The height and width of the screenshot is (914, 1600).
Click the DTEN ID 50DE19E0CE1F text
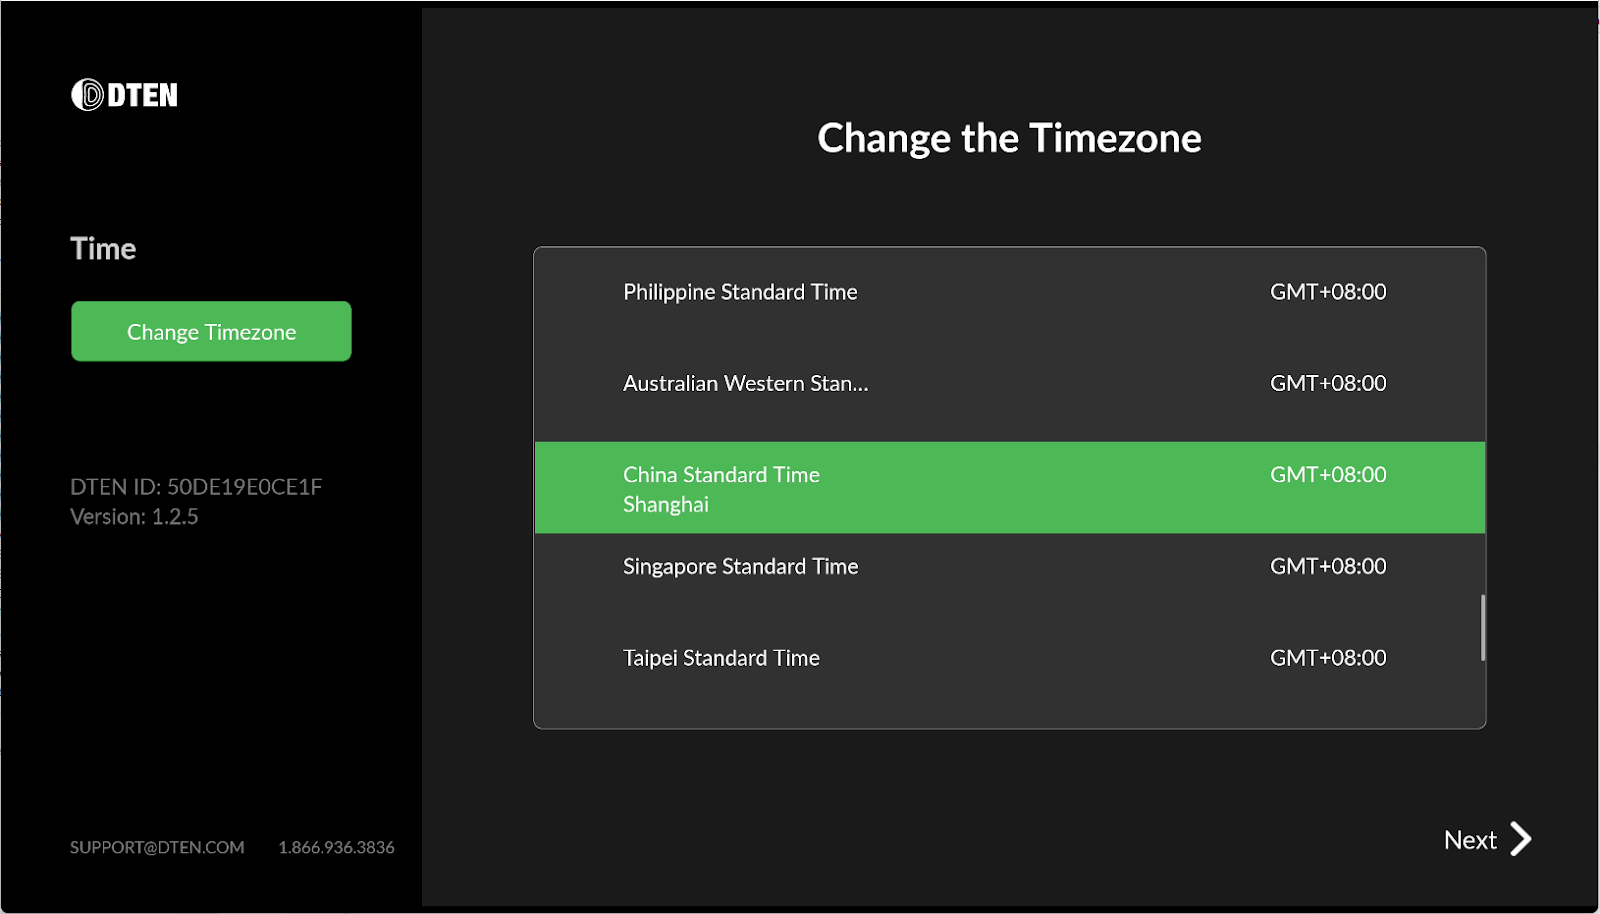(196, 487)
